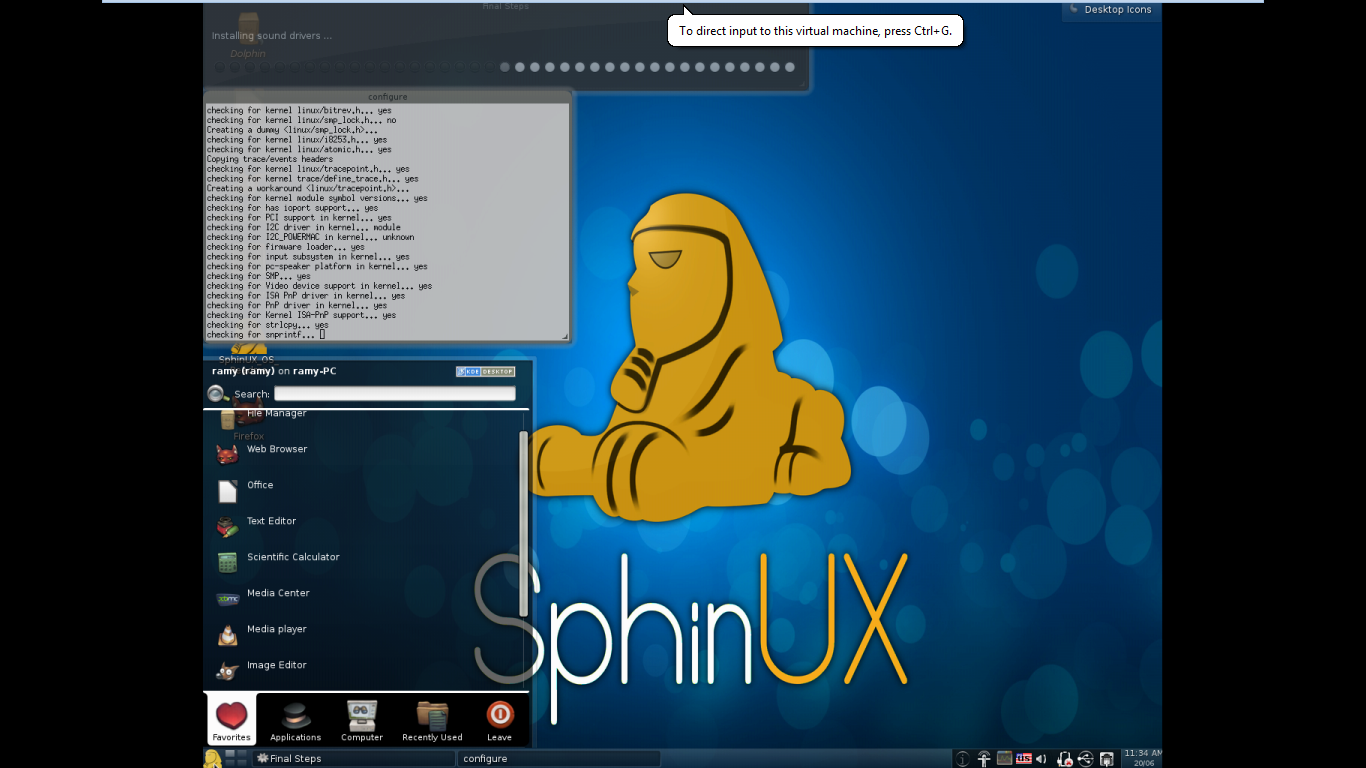Click the 'Office' label text
Viewport: 1366px width, 768px height.
(x=260, y=485)
